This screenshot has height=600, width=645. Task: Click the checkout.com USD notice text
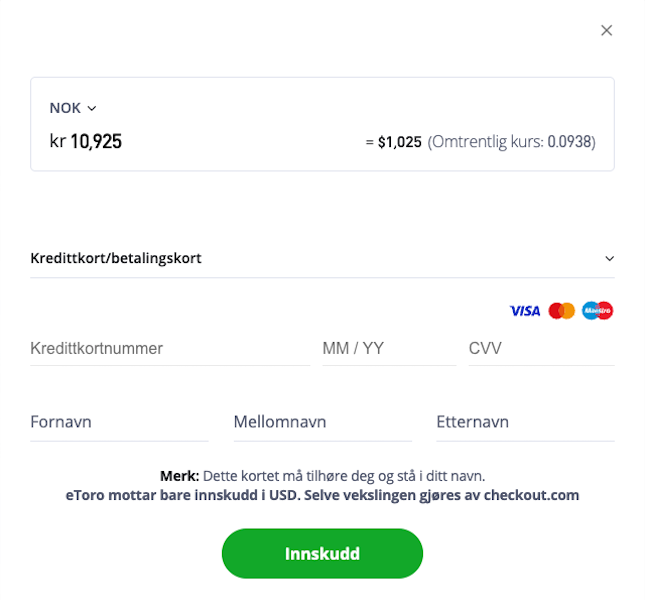pos(322,495)
